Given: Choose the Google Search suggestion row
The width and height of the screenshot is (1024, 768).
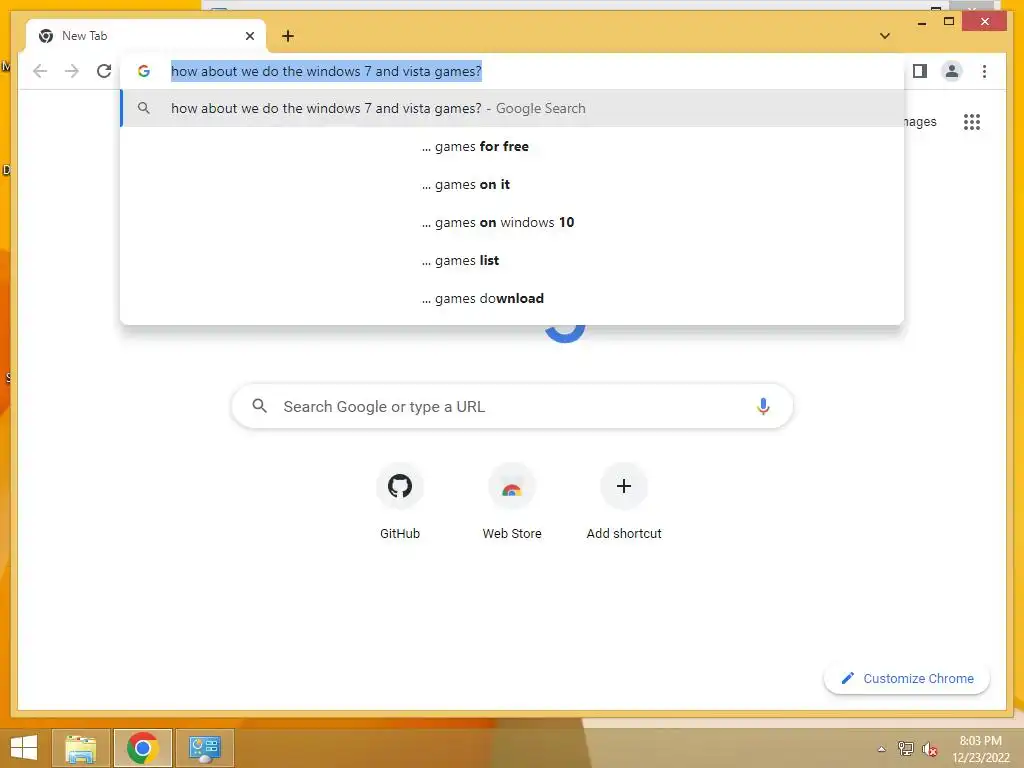Looking at the screenshot, I should (x=512, y=108).
